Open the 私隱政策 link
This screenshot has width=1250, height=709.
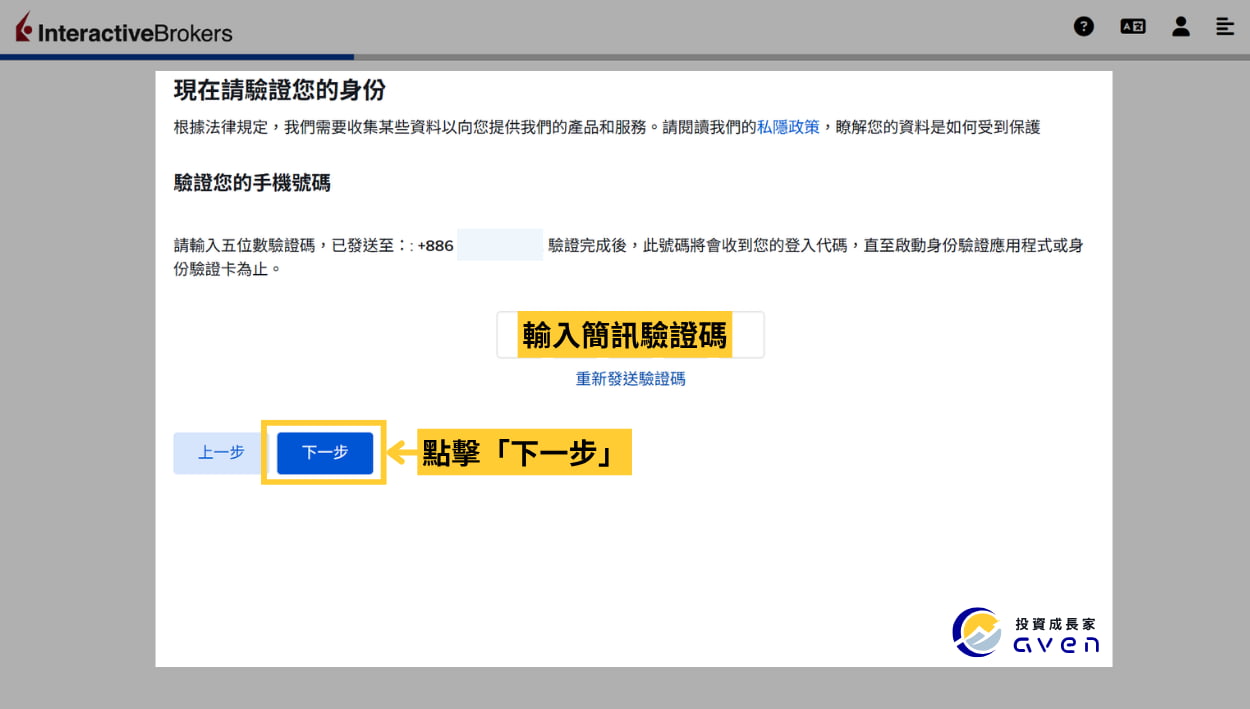pyautogui.click(x=788, y=127)
